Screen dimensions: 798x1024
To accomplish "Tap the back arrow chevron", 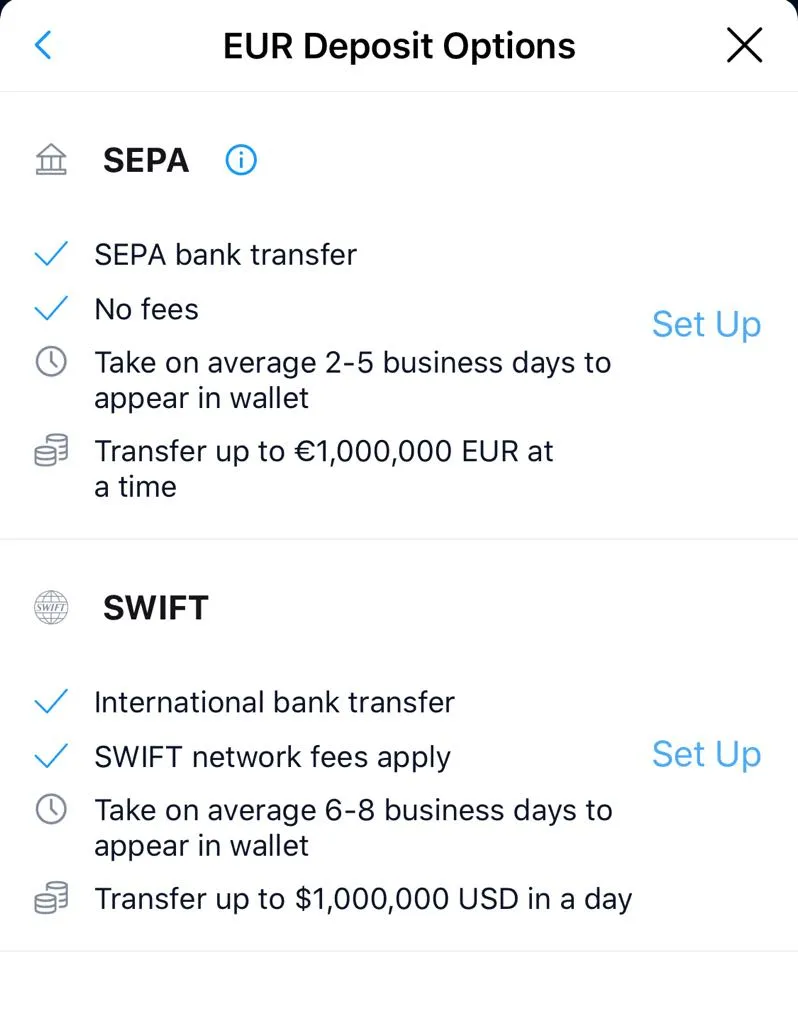I will [43, 45].
